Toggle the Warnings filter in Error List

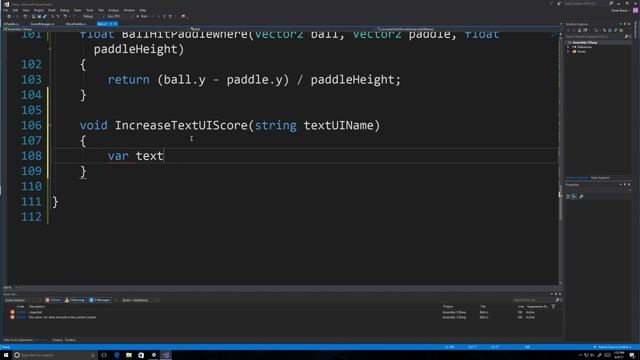coord(75,300)
